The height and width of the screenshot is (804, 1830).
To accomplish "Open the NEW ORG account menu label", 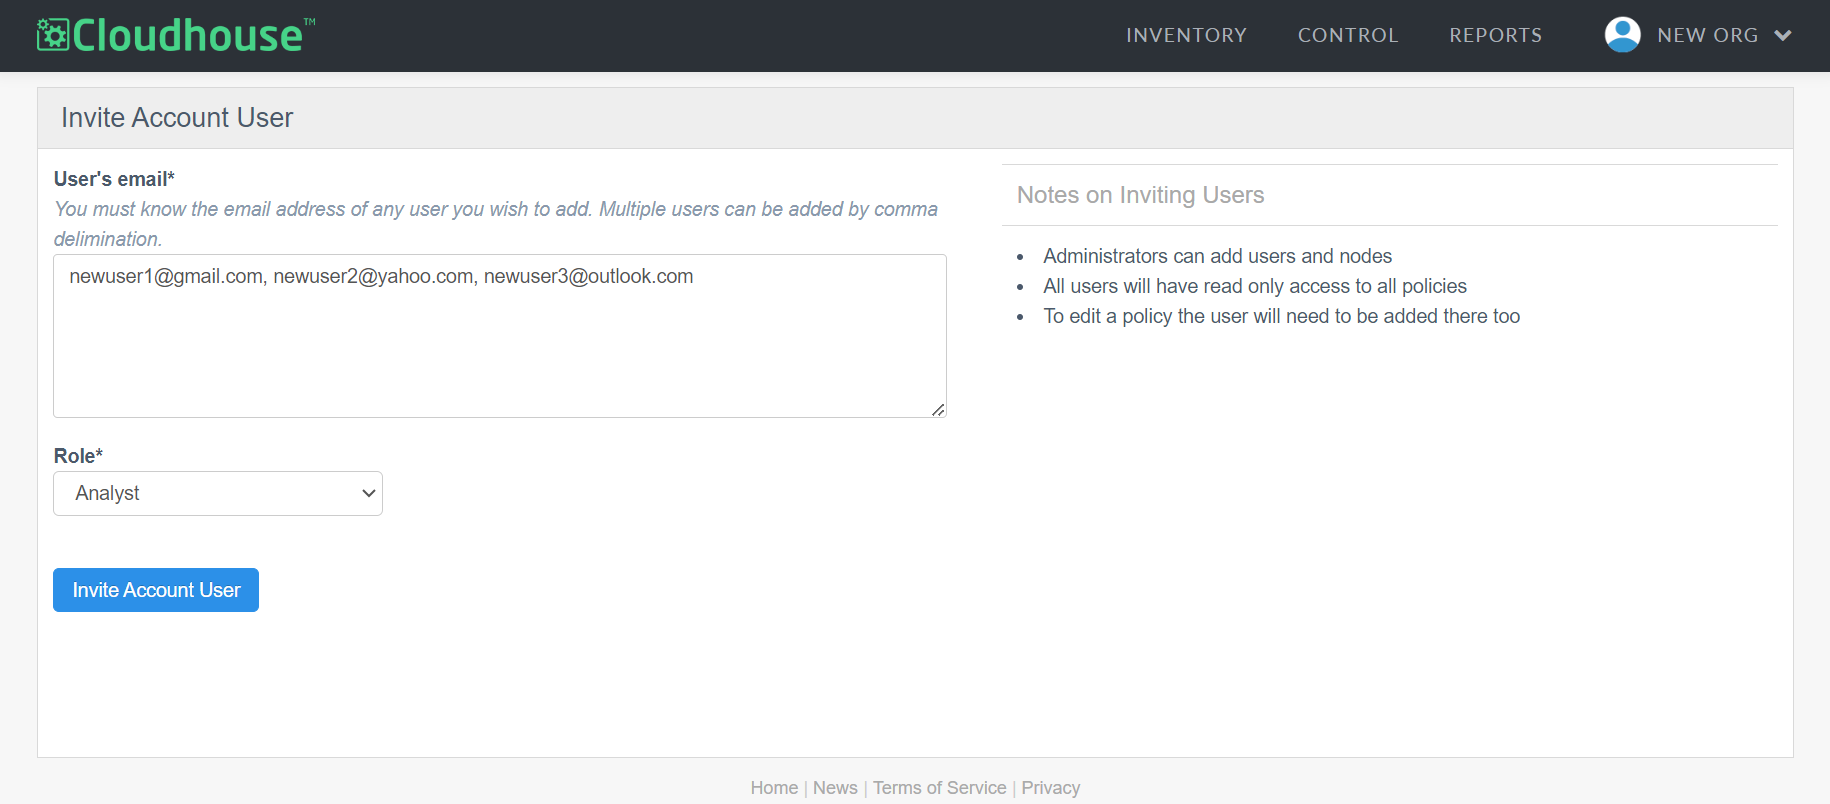I will click(x=1707, y=36).
